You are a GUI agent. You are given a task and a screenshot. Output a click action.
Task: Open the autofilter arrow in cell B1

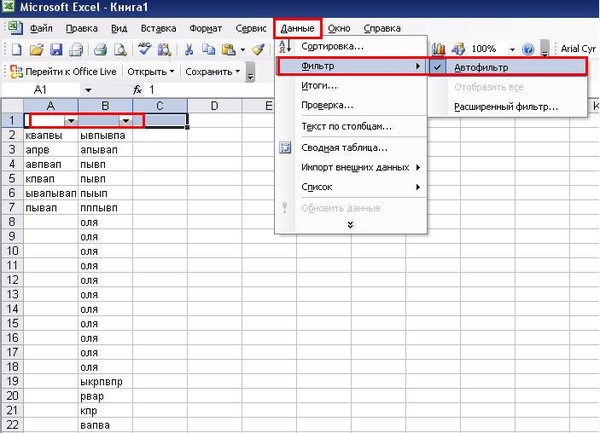(126, 121)
